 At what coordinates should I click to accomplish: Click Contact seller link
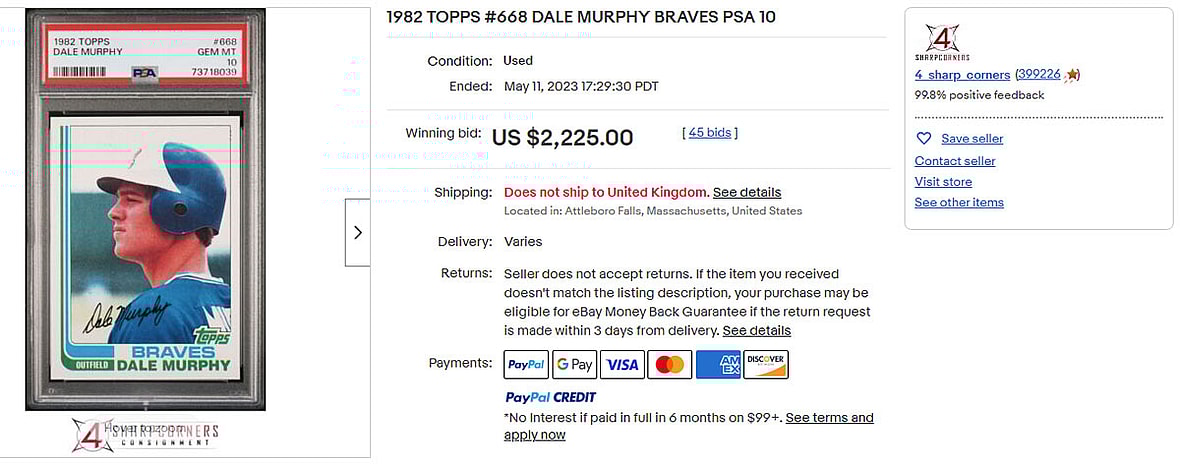tap(955, 161)
